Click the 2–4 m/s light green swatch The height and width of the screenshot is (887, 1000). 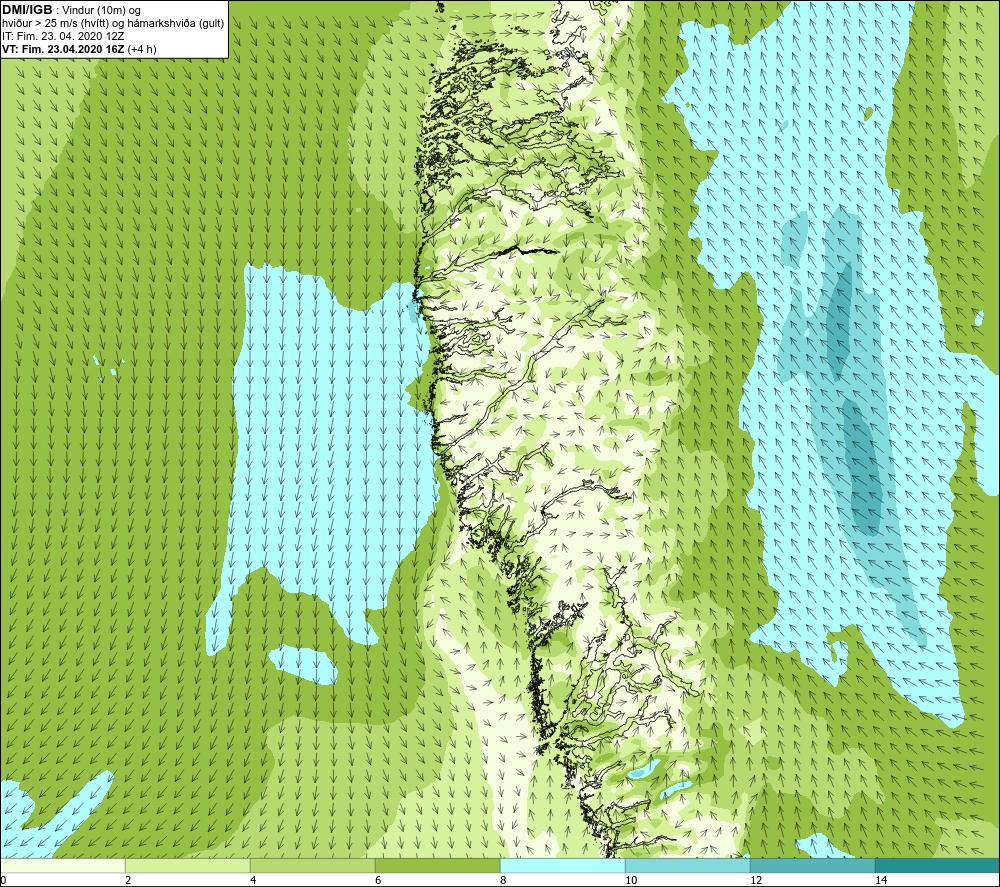pos(188,865)
